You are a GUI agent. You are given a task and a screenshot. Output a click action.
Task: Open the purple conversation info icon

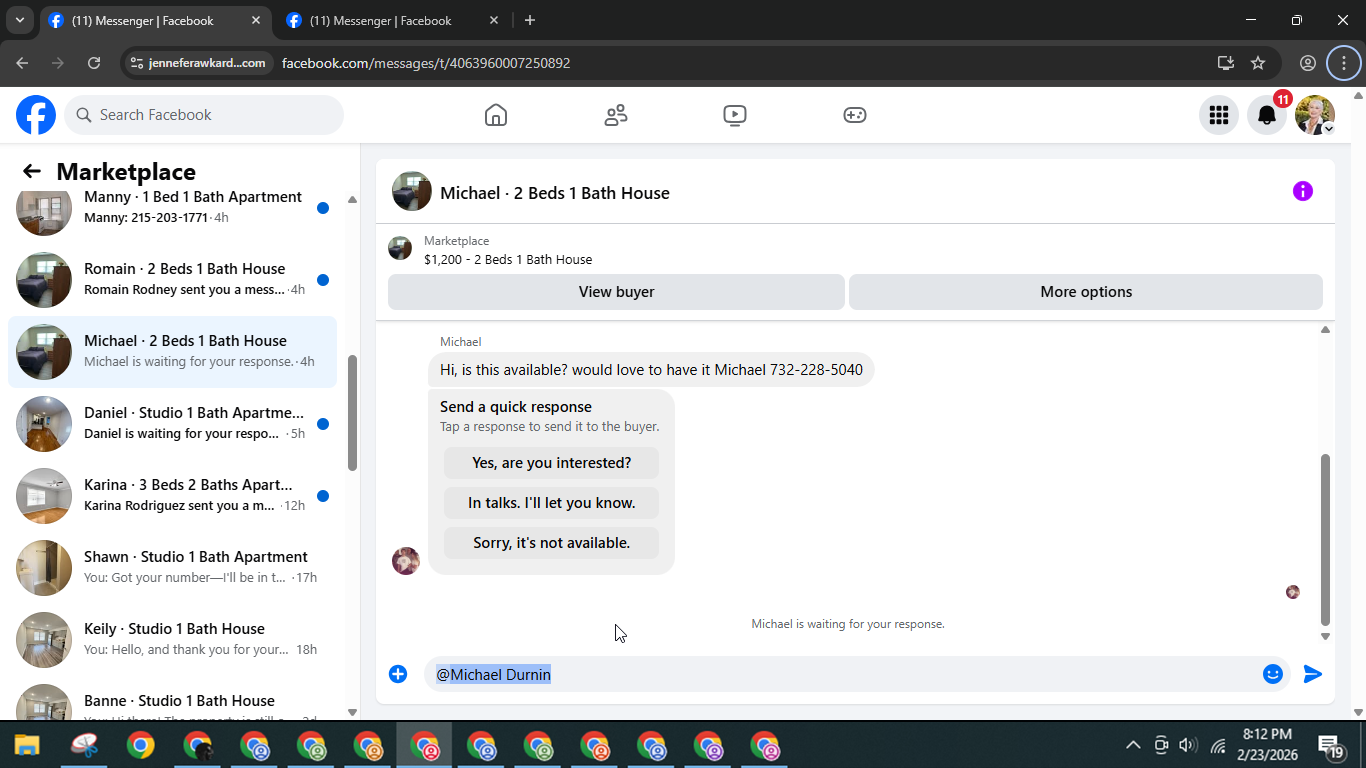1302,191
